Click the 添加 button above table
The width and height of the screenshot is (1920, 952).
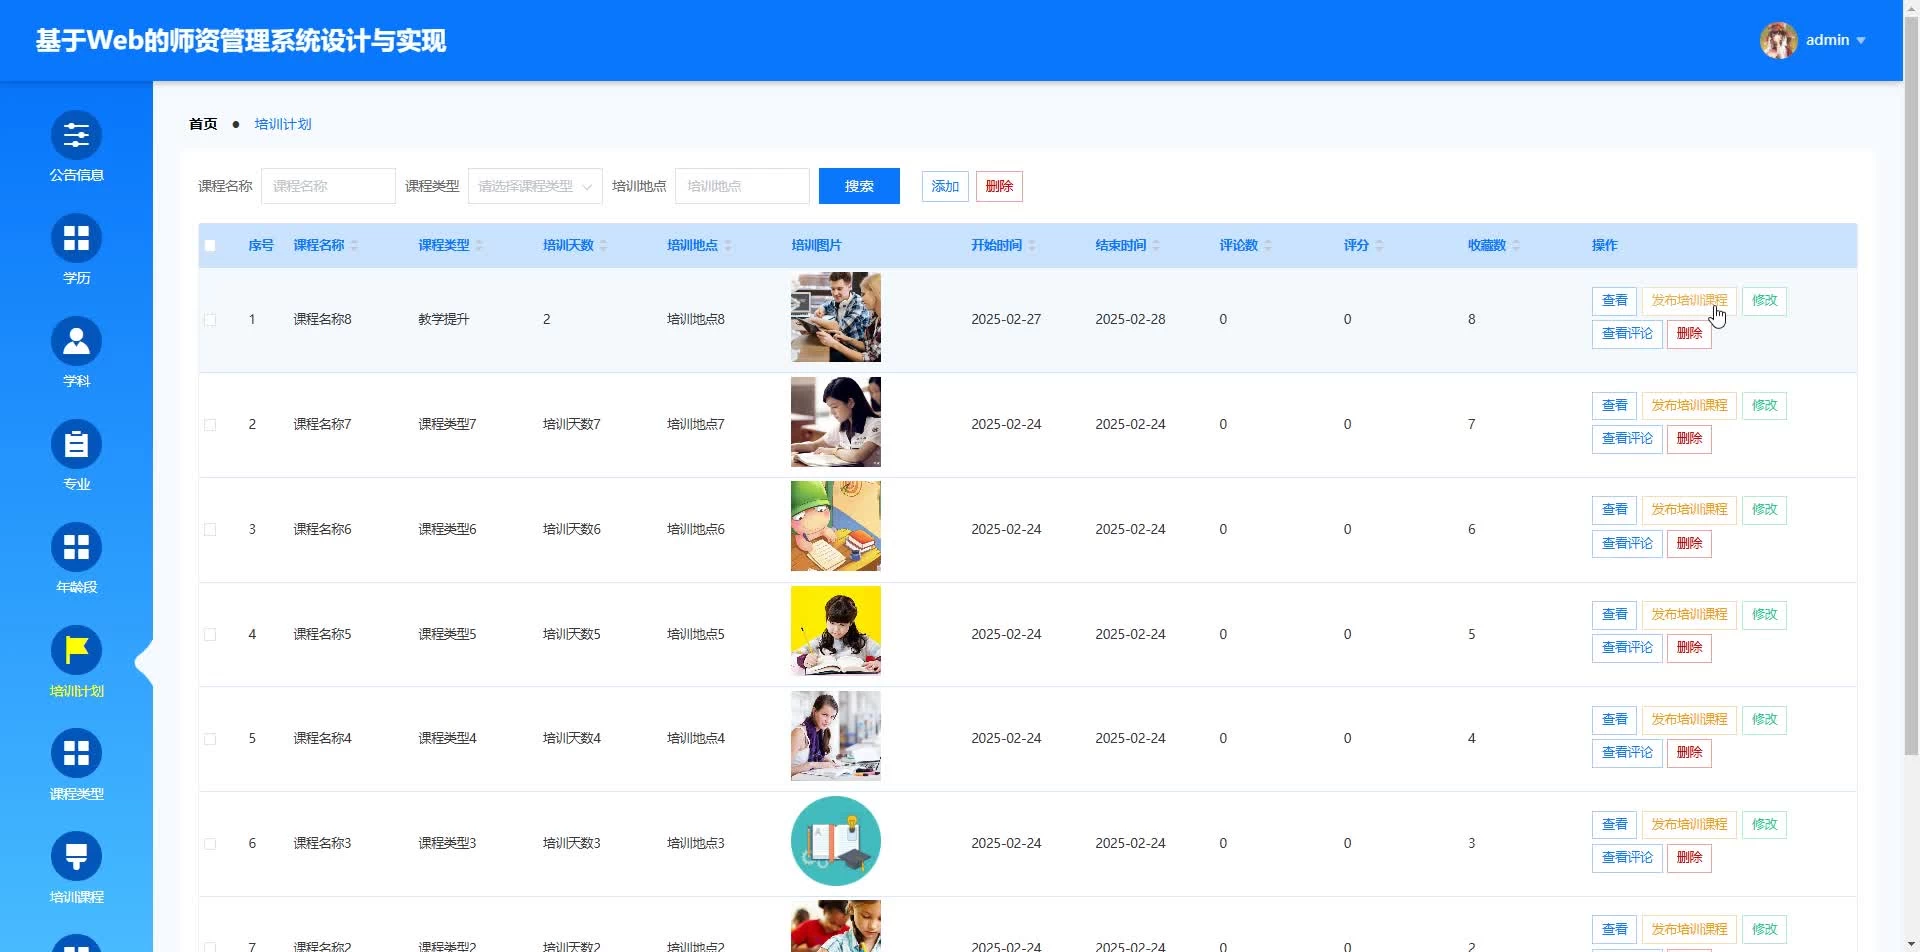[x=944, y=186]
